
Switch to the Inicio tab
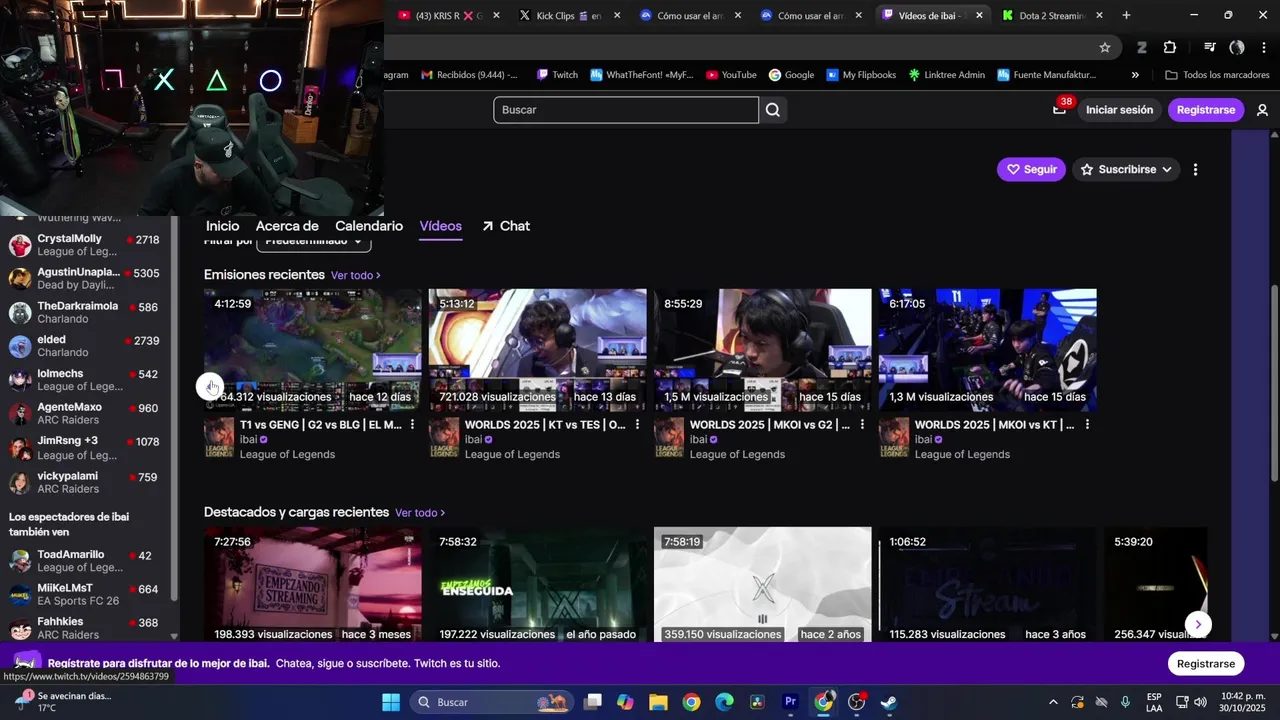222,226
